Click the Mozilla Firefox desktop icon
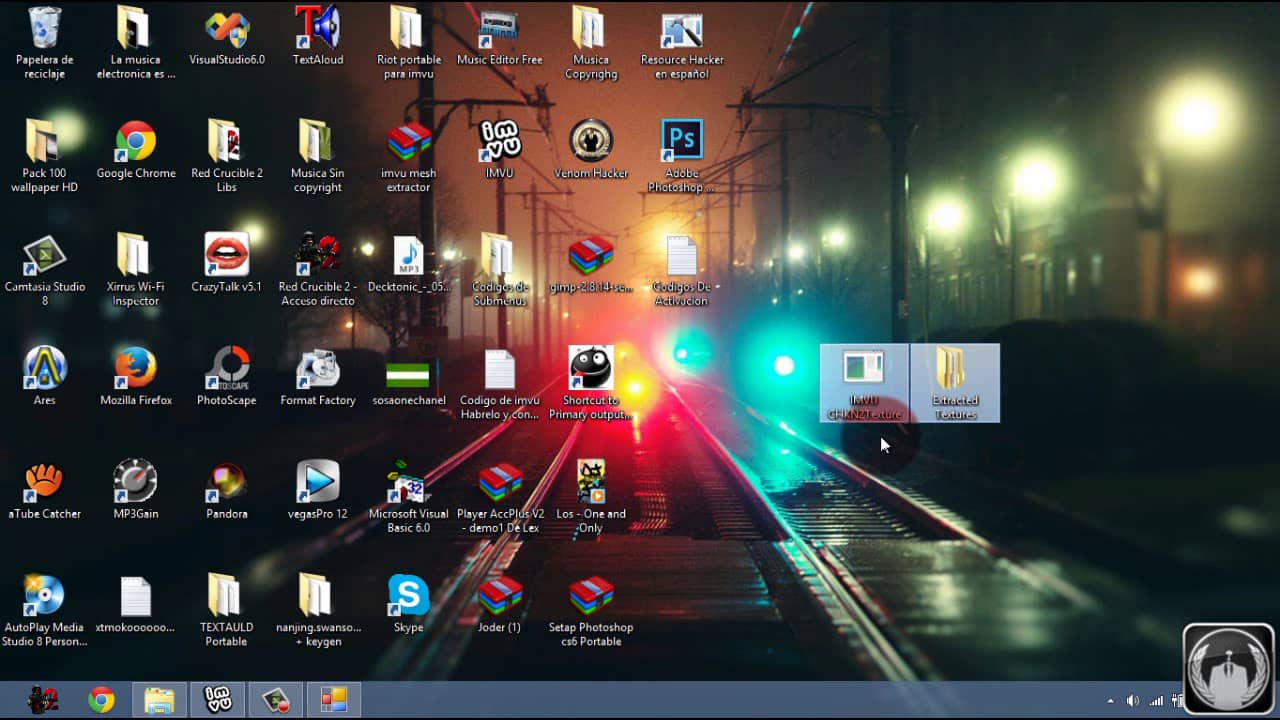This screenshot has width=1280, height=720. pyautogui.click(x=135, y=369)
